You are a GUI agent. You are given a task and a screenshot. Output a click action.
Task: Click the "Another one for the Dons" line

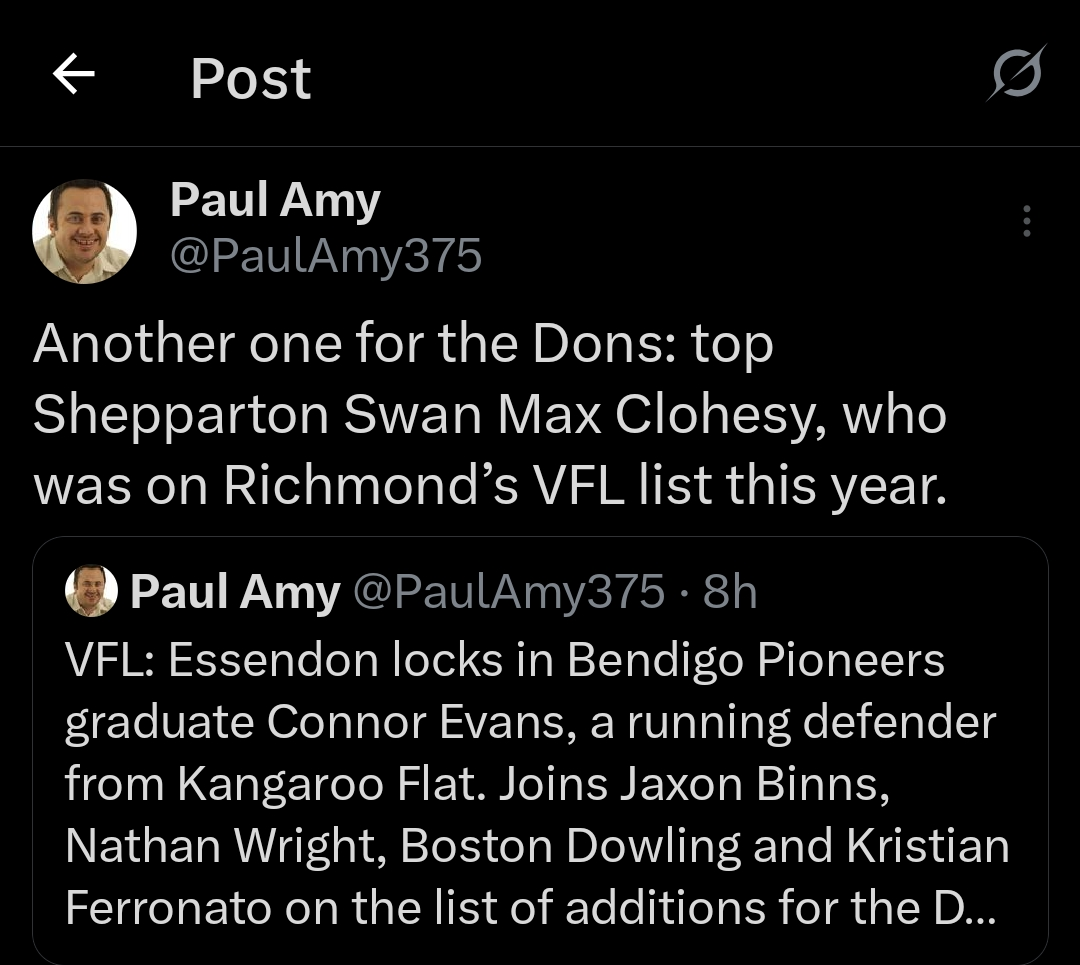click(x=404, y=345)
